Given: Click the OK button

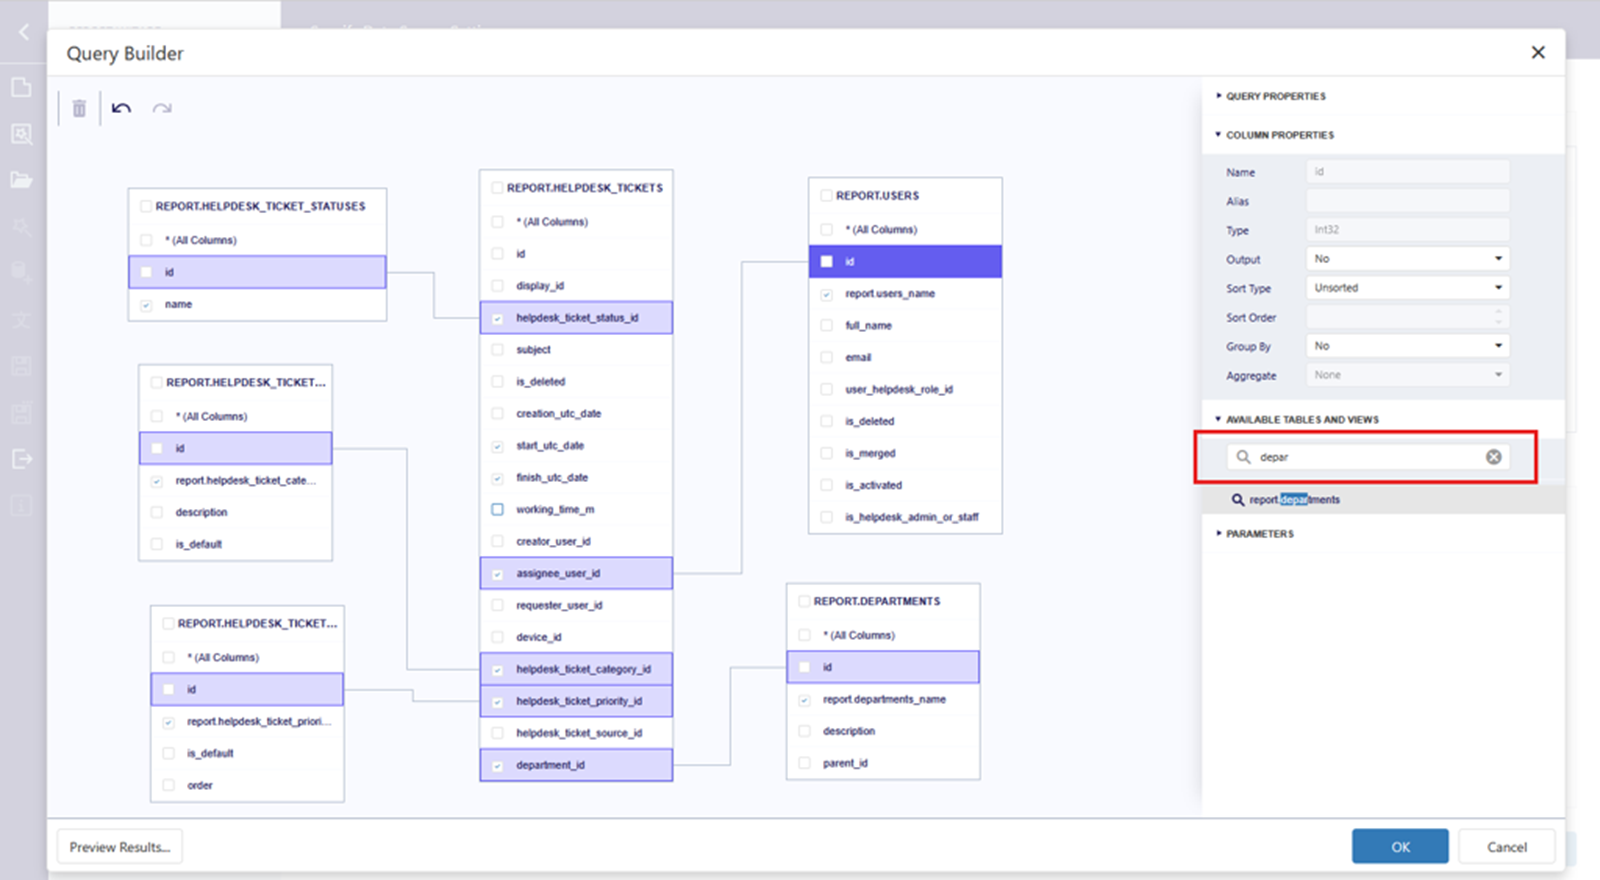Looking at the screenshot, I should pyautogui.click(x=1399, y=847).
